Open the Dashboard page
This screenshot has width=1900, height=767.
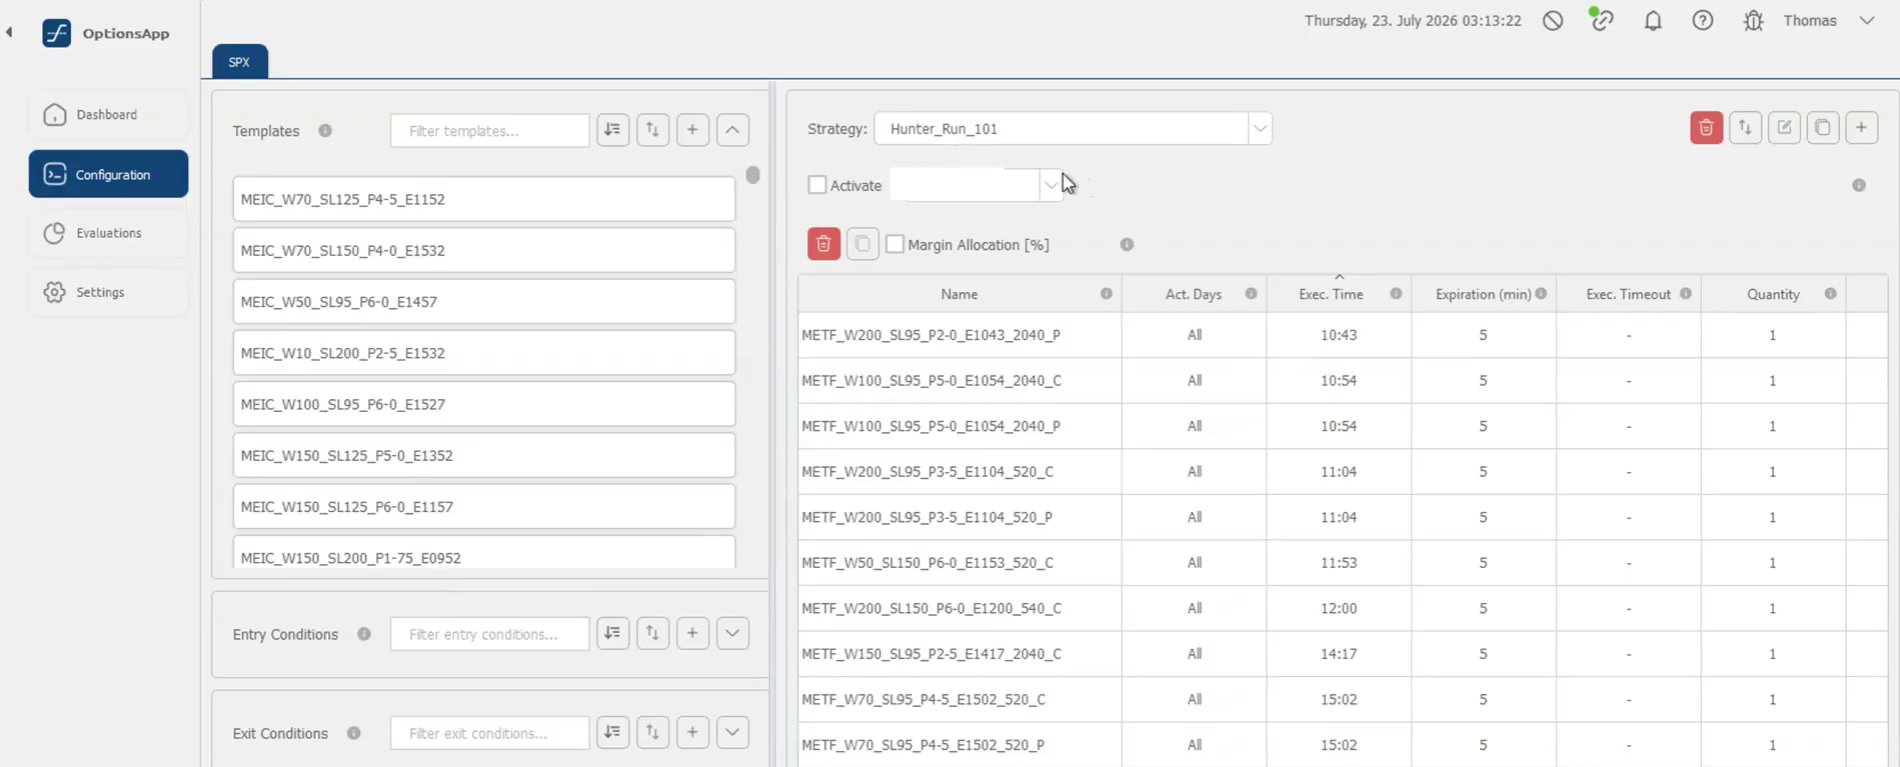108,115
